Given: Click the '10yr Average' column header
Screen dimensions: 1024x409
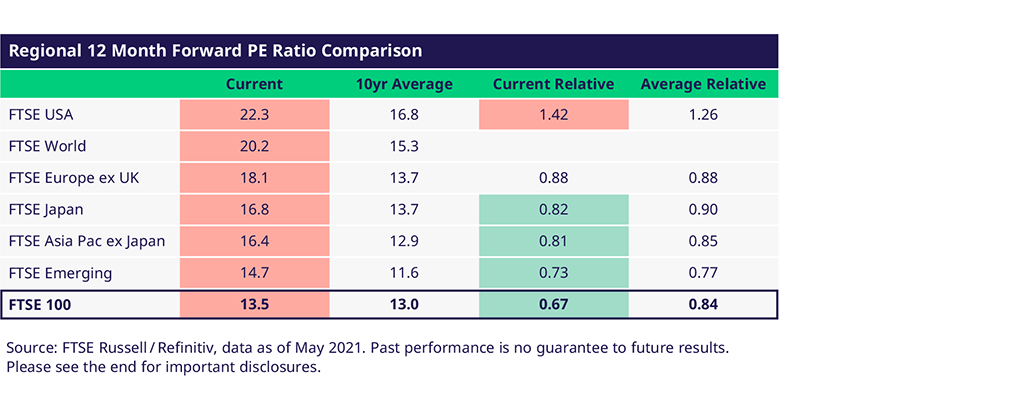Looking at the screenshot, I should (404, 84).
